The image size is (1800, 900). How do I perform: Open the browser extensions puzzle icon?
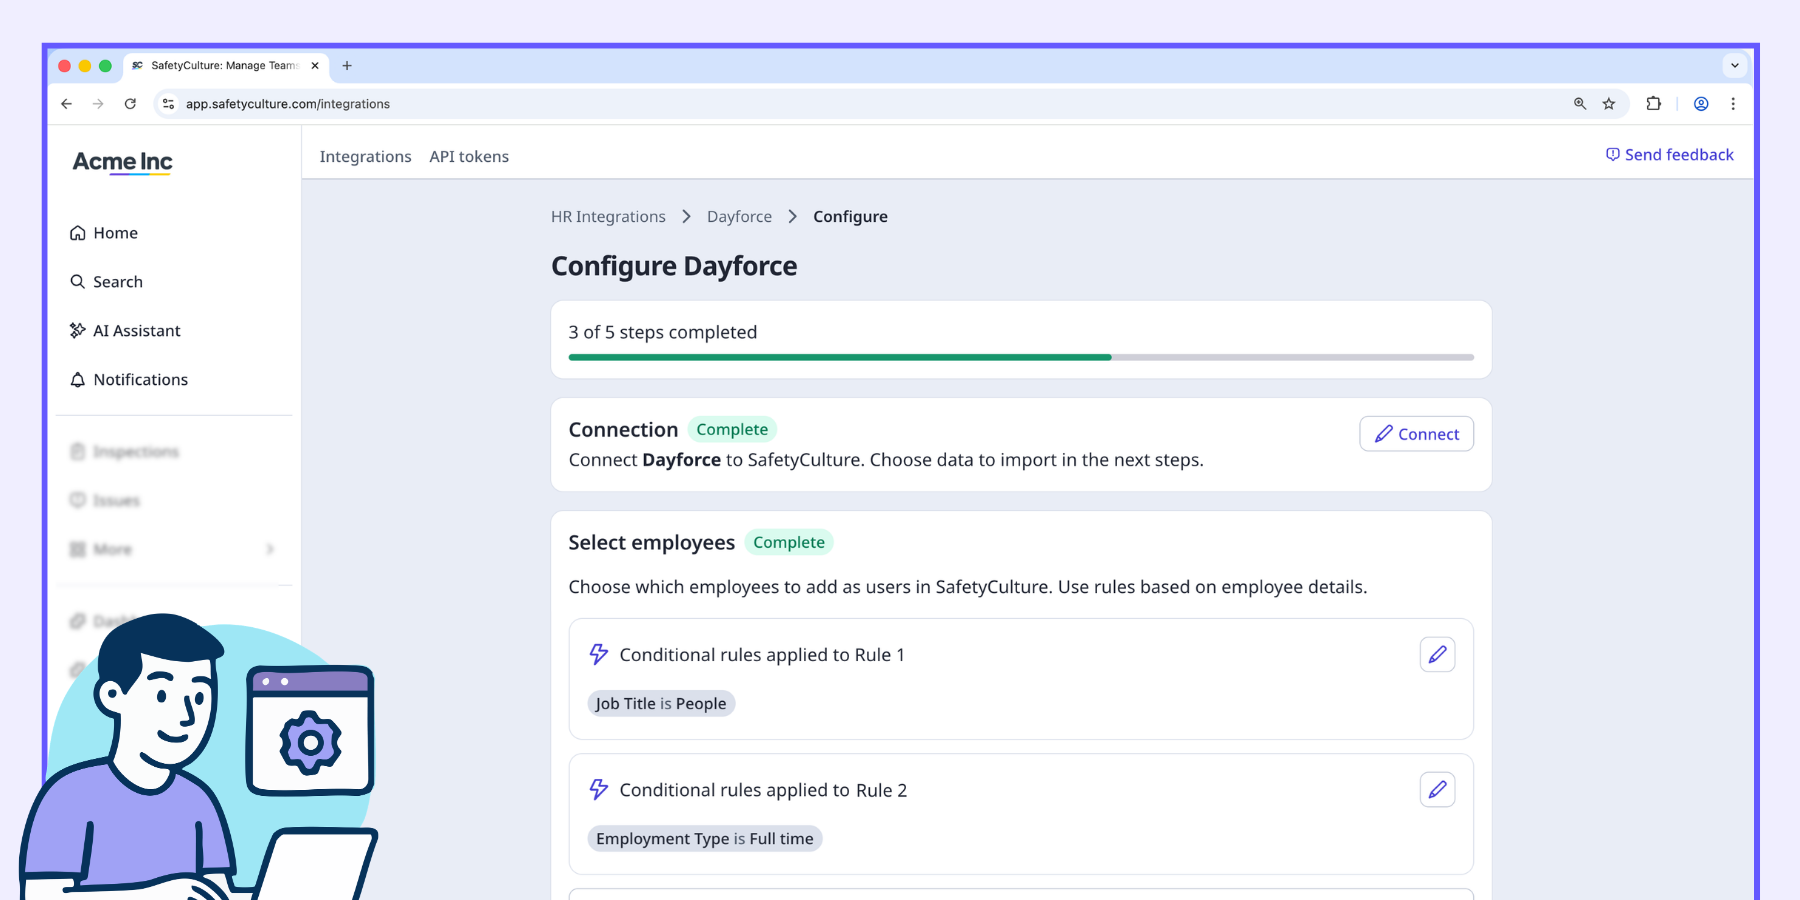[1653, 104]
